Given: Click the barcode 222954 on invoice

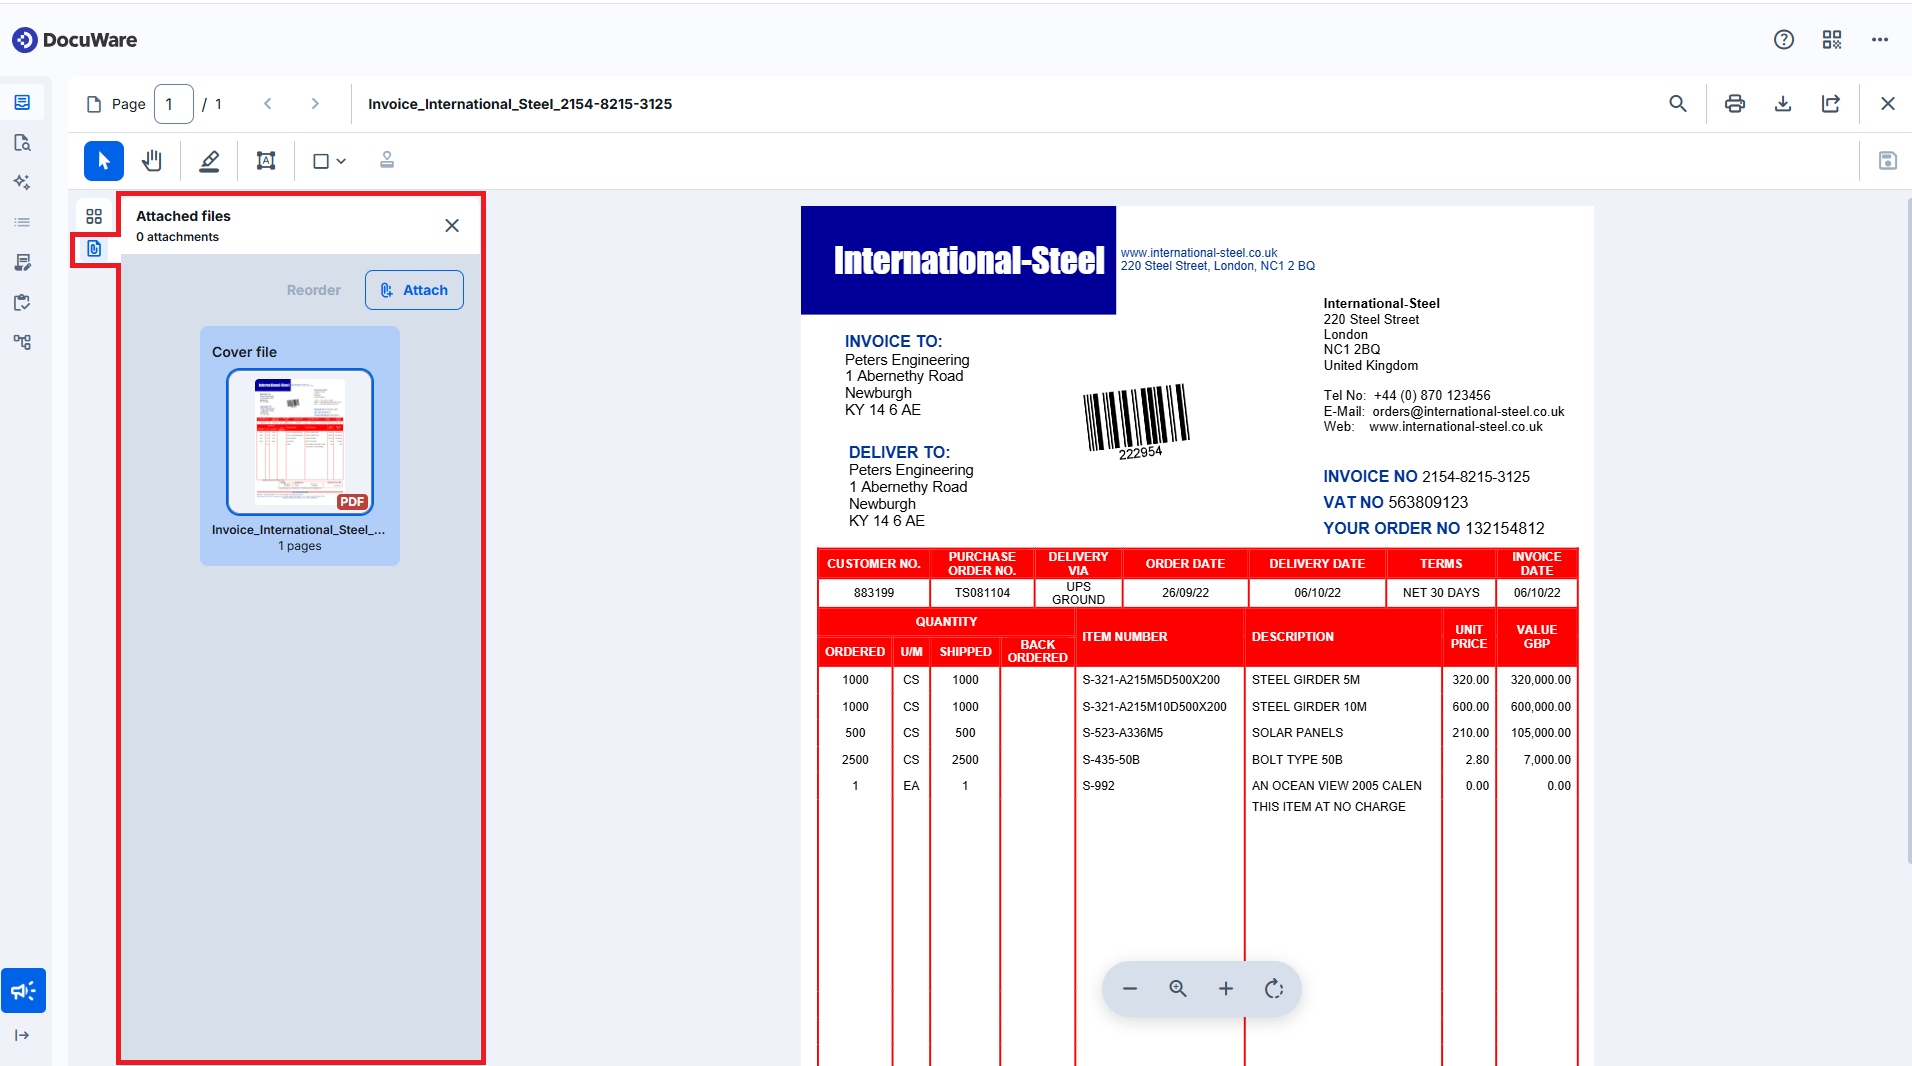Looking at the screenshot, I should (1137, 421).
